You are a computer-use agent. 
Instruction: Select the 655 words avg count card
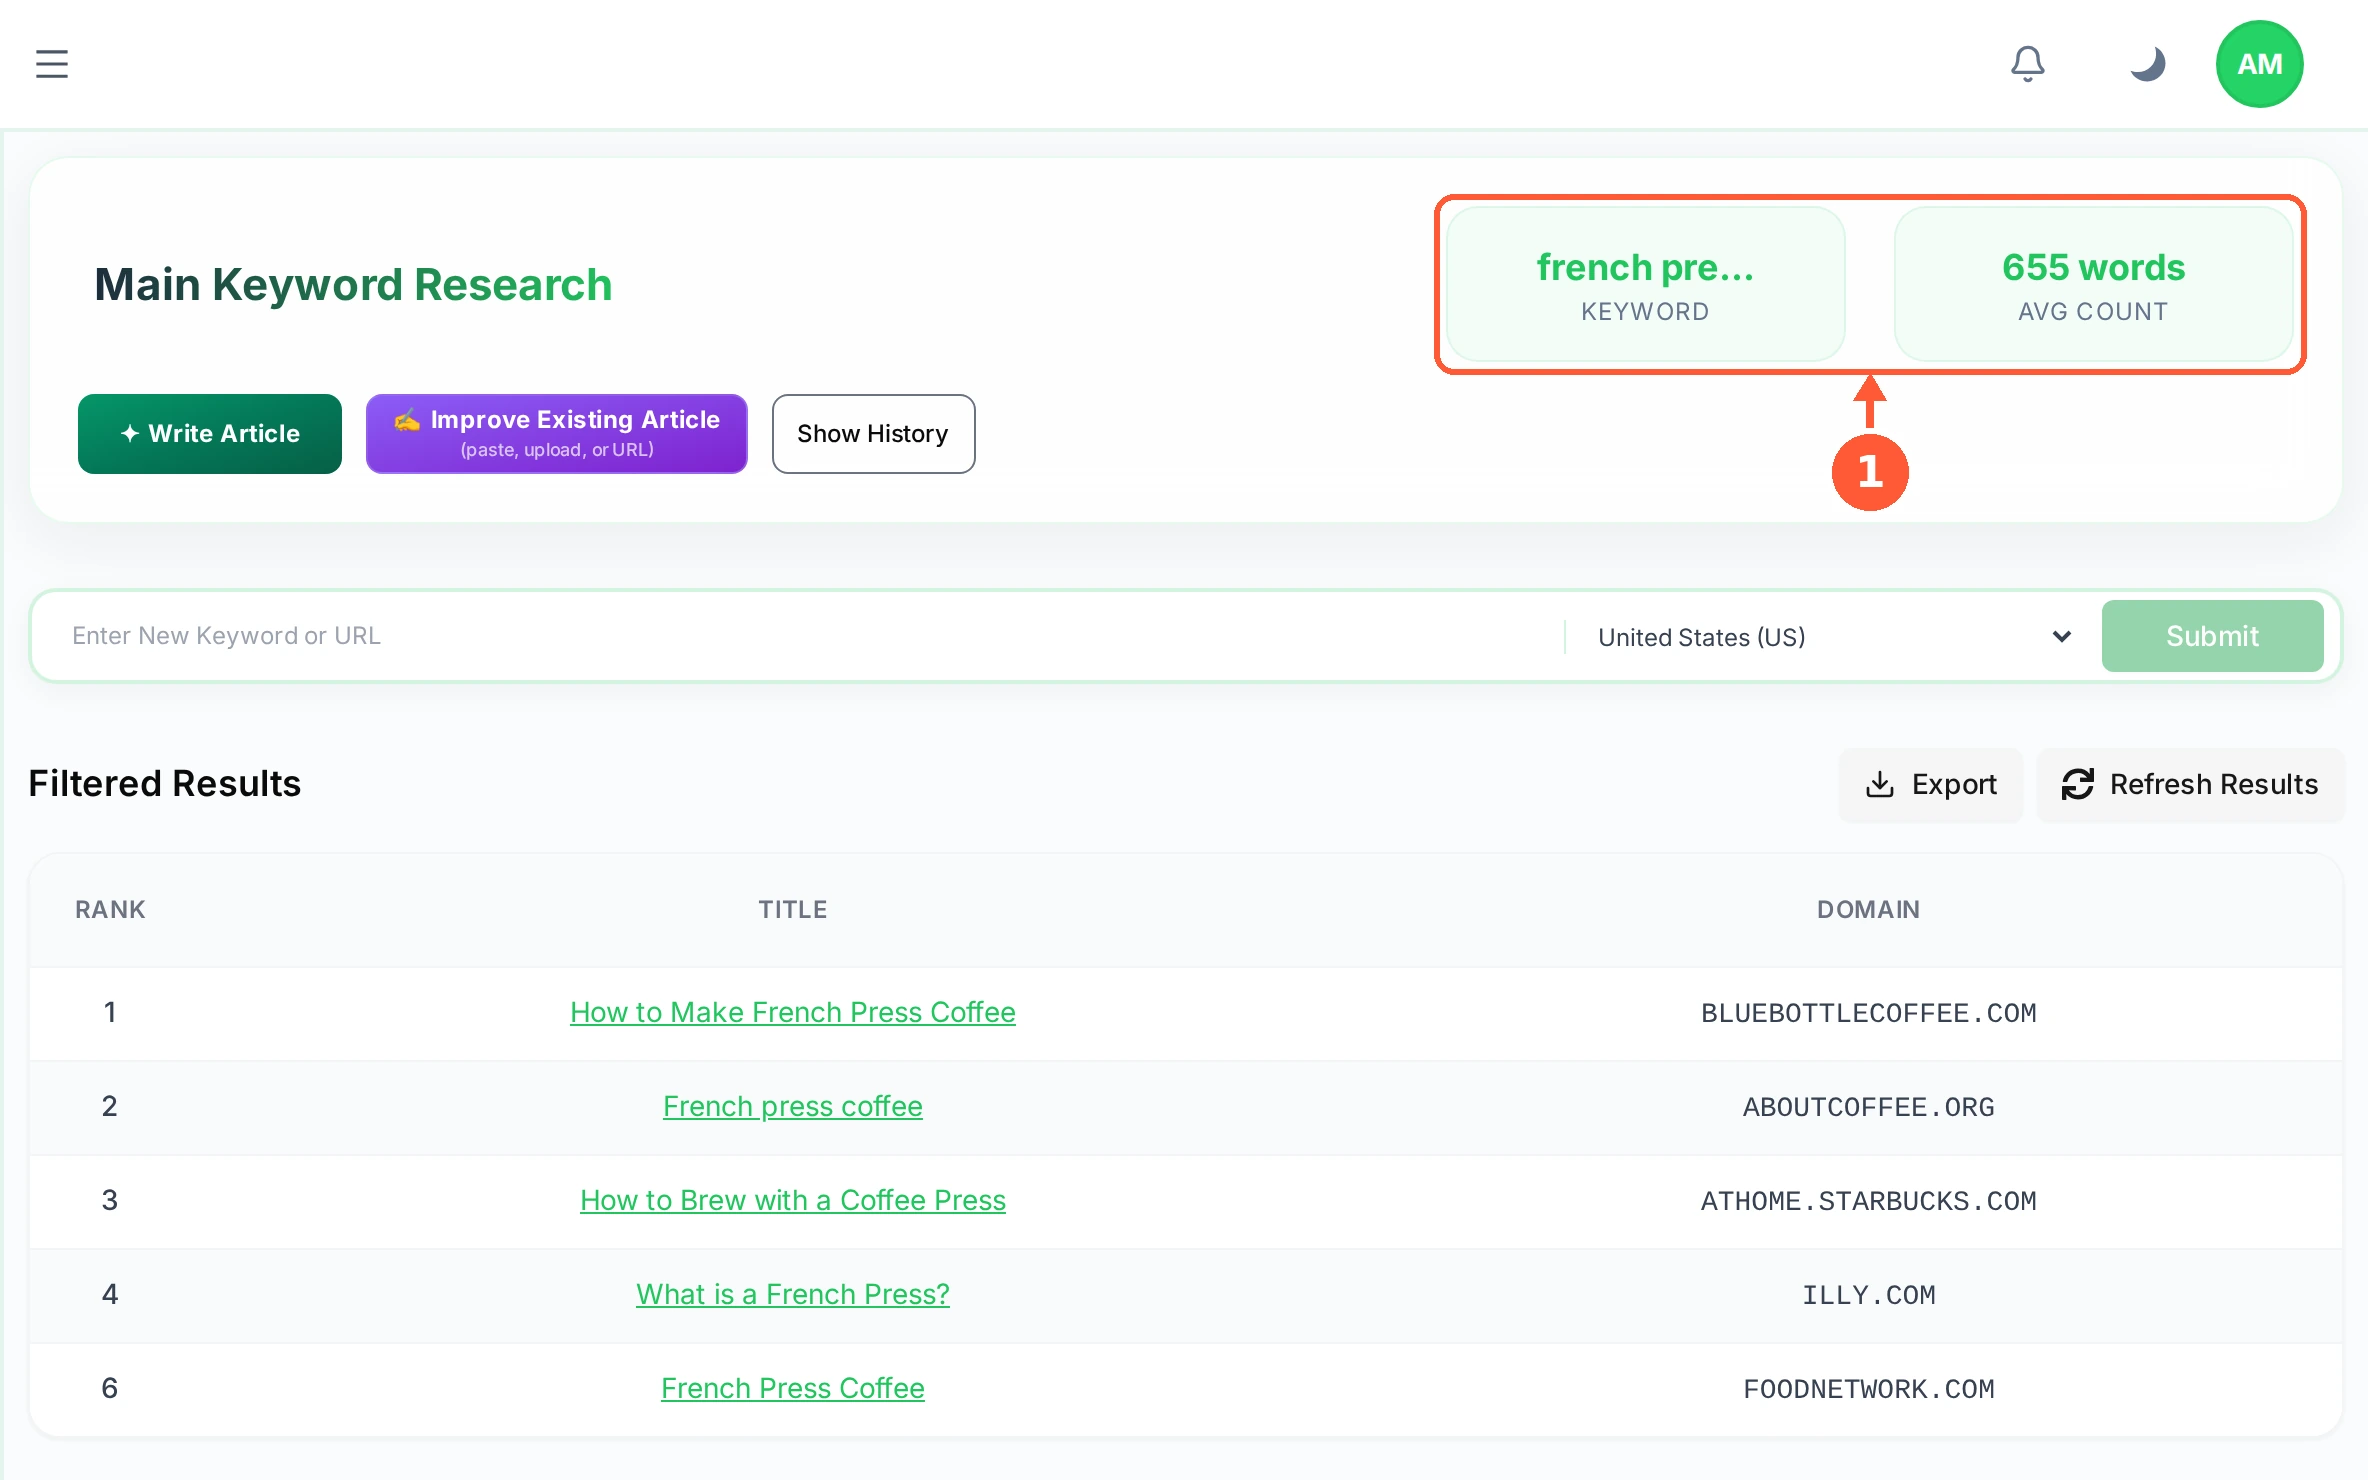(2093, 284)
